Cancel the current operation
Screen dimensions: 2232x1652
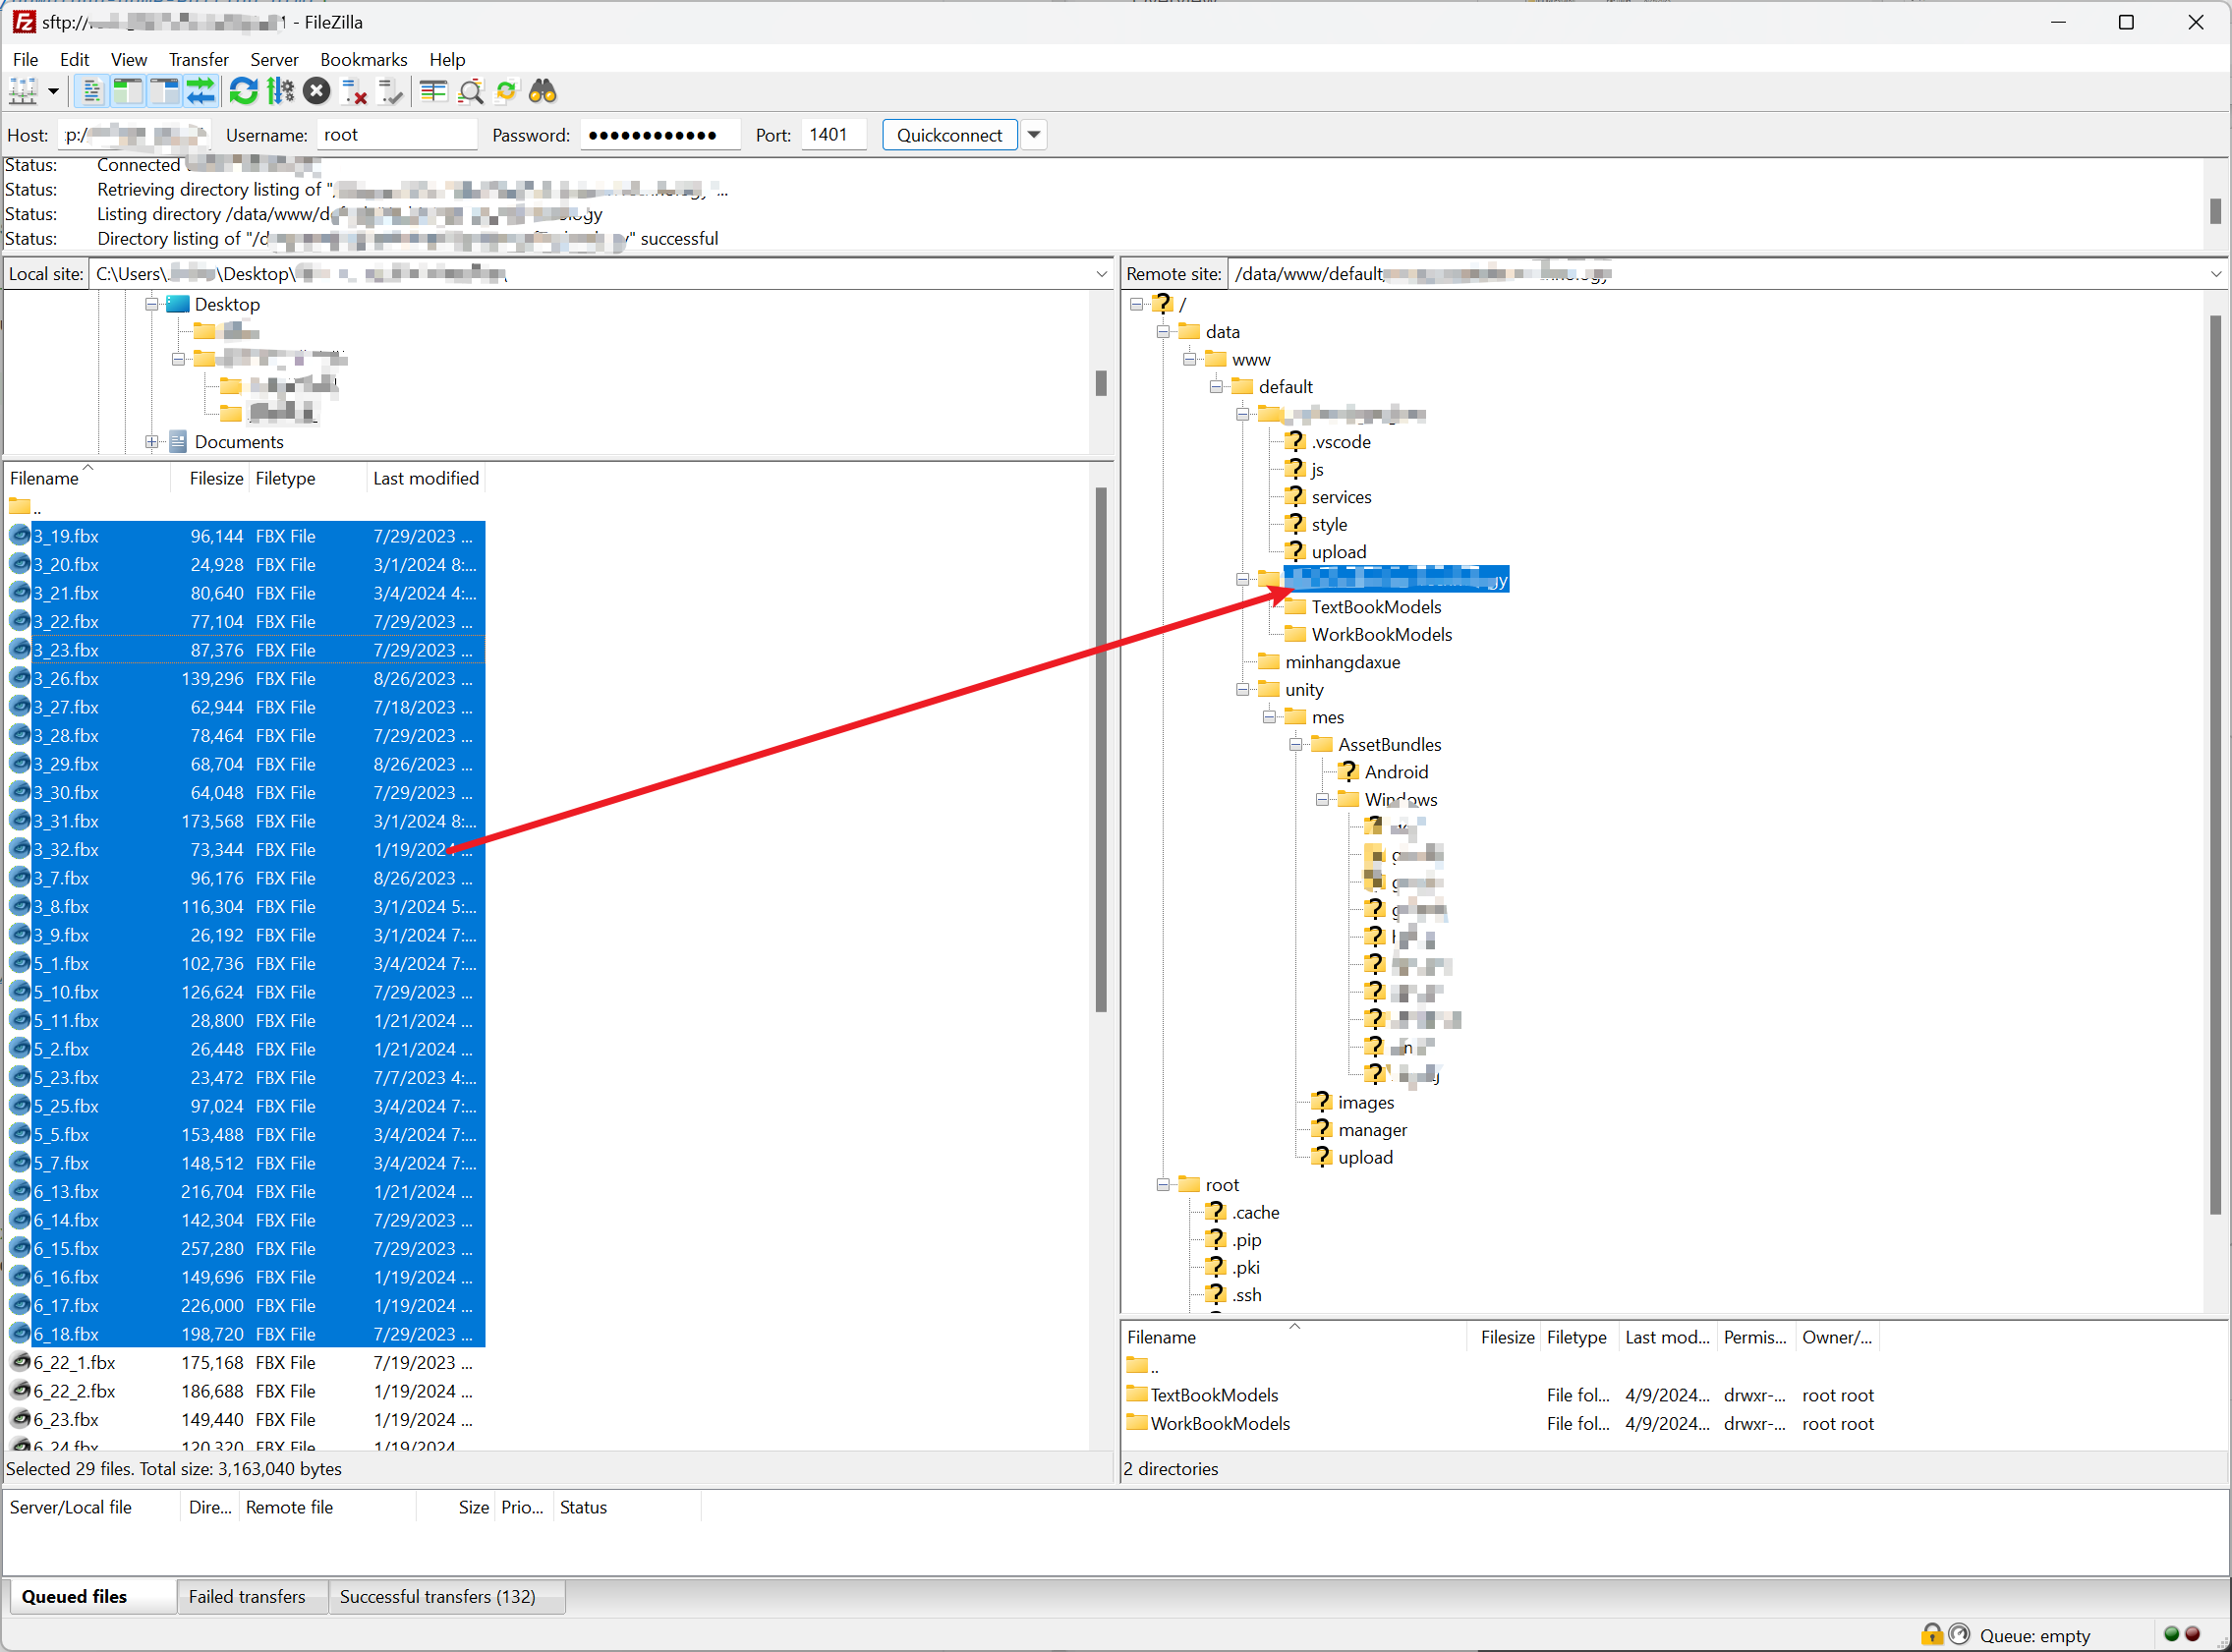tap(317, 92)
